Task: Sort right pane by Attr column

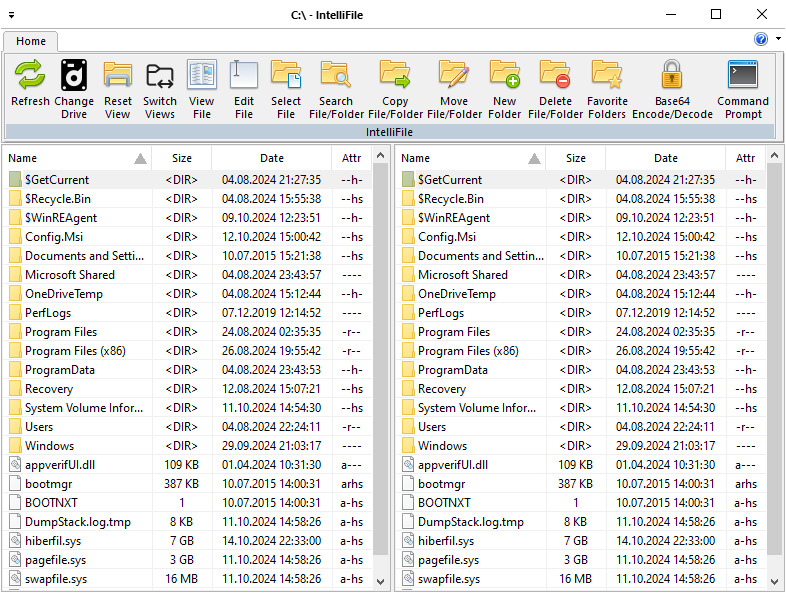Action: [745, 158]
